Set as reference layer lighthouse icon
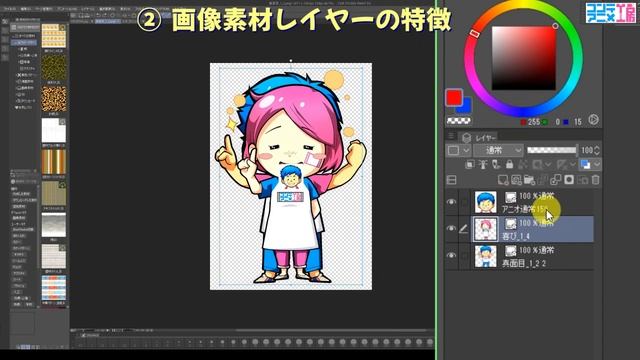The image size is (640, 360). (x=483, y=164)
